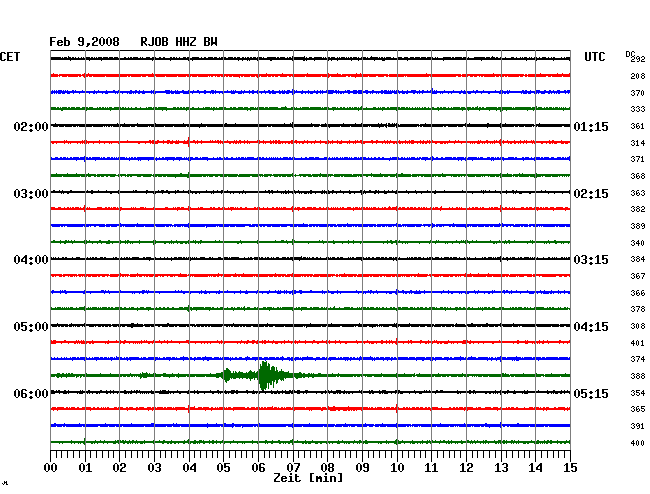Click the '10' minute axis label
Viewport: 650px width, 494px height.
(x=397, y=467)
